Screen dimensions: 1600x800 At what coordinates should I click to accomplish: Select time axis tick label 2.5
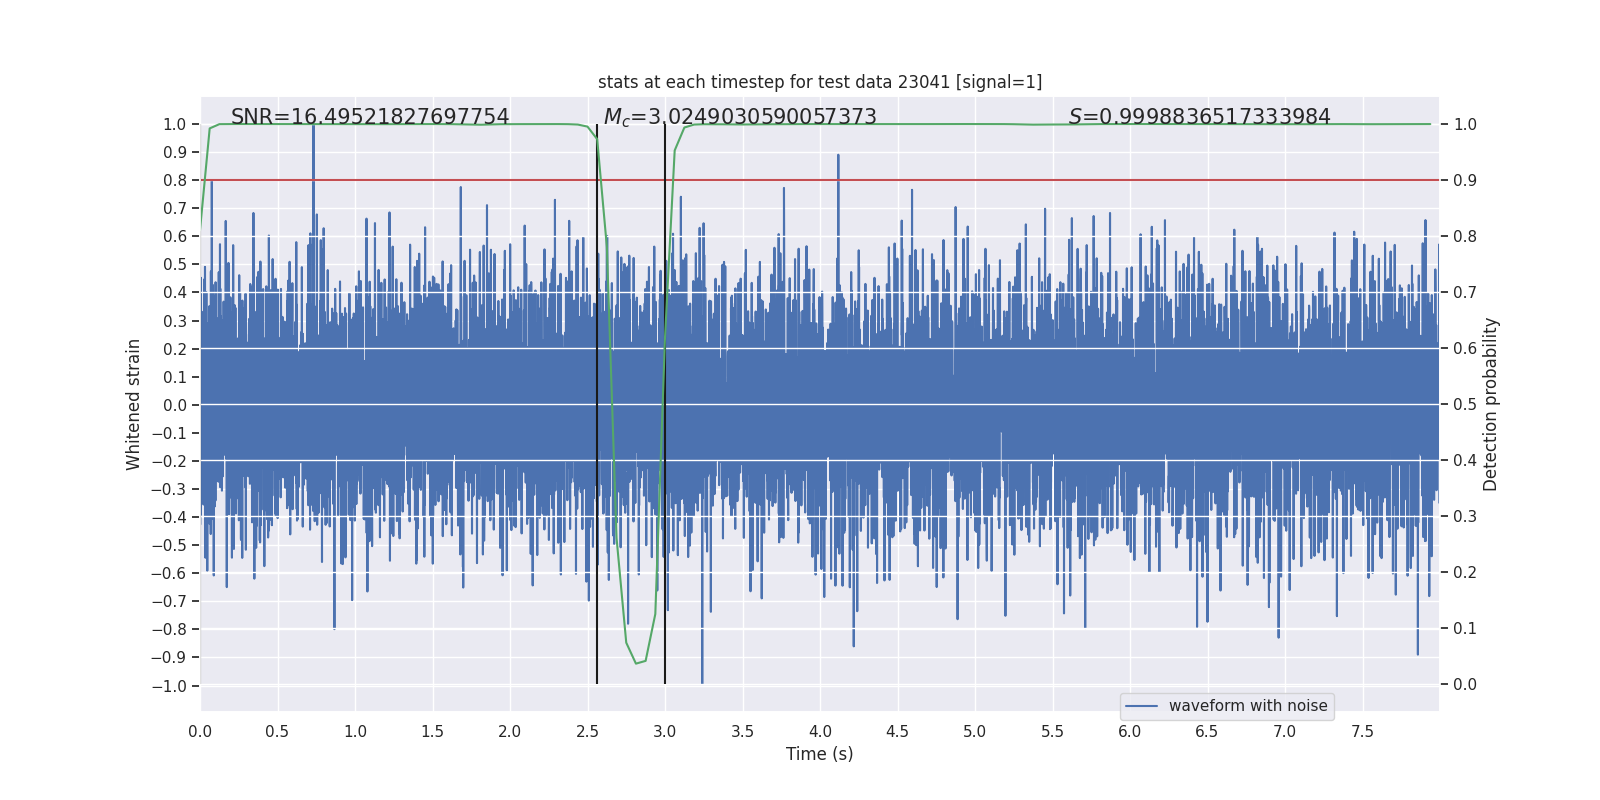pyautogui.click(x=588, y=731)
